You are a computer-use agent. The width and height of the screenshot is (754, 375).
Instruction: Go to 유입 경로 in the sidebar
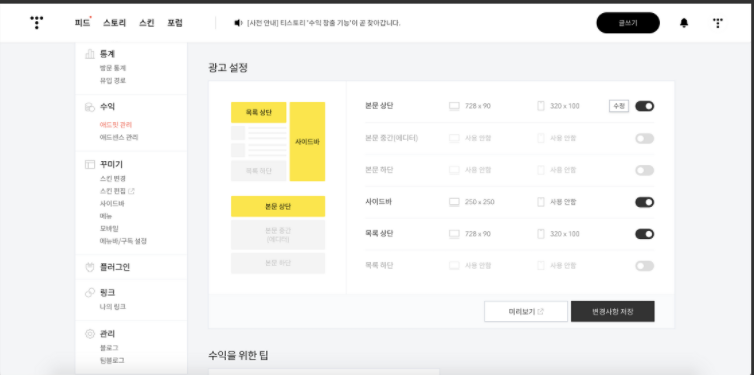(113, 81)
